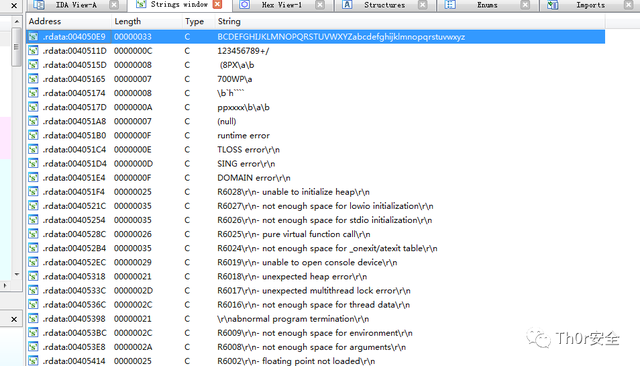Click string icon of row .rdata:0040528C
Image resolution: width=640 pixels, height=366 pixels.
(33, 234)
